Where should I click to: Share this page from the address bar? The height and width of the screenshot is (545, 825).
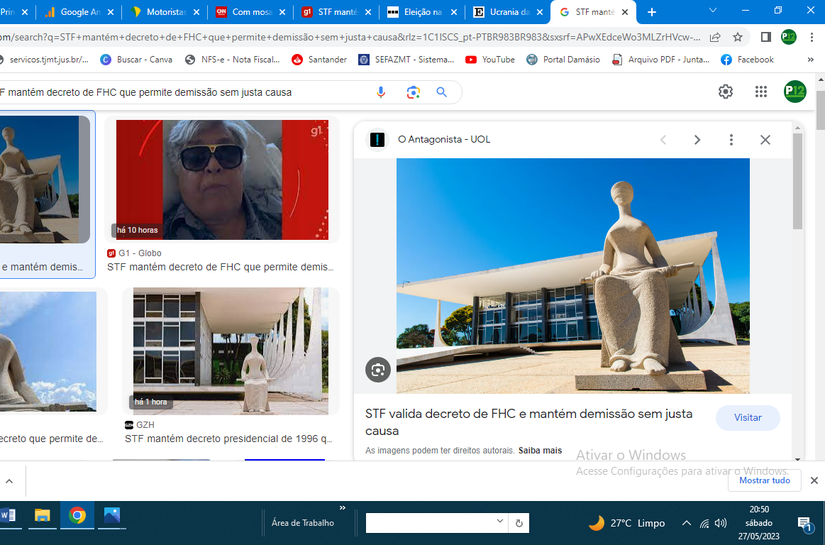[715, 37]
